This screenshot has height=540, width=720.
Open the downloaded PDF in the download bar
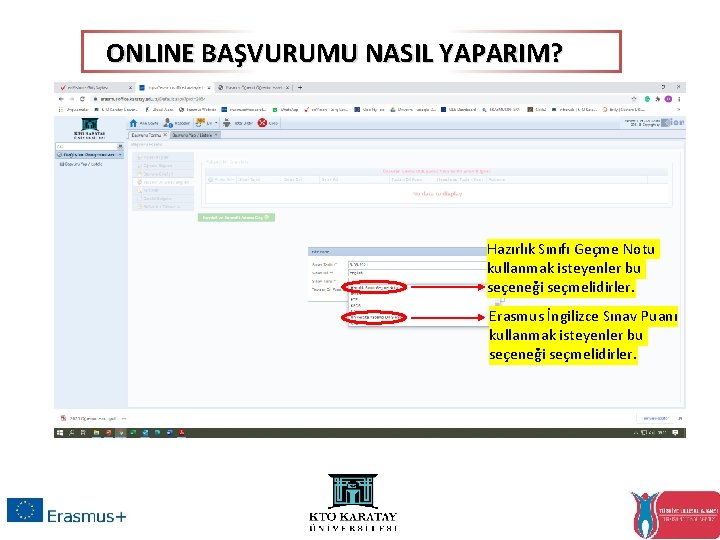(90, 419)
